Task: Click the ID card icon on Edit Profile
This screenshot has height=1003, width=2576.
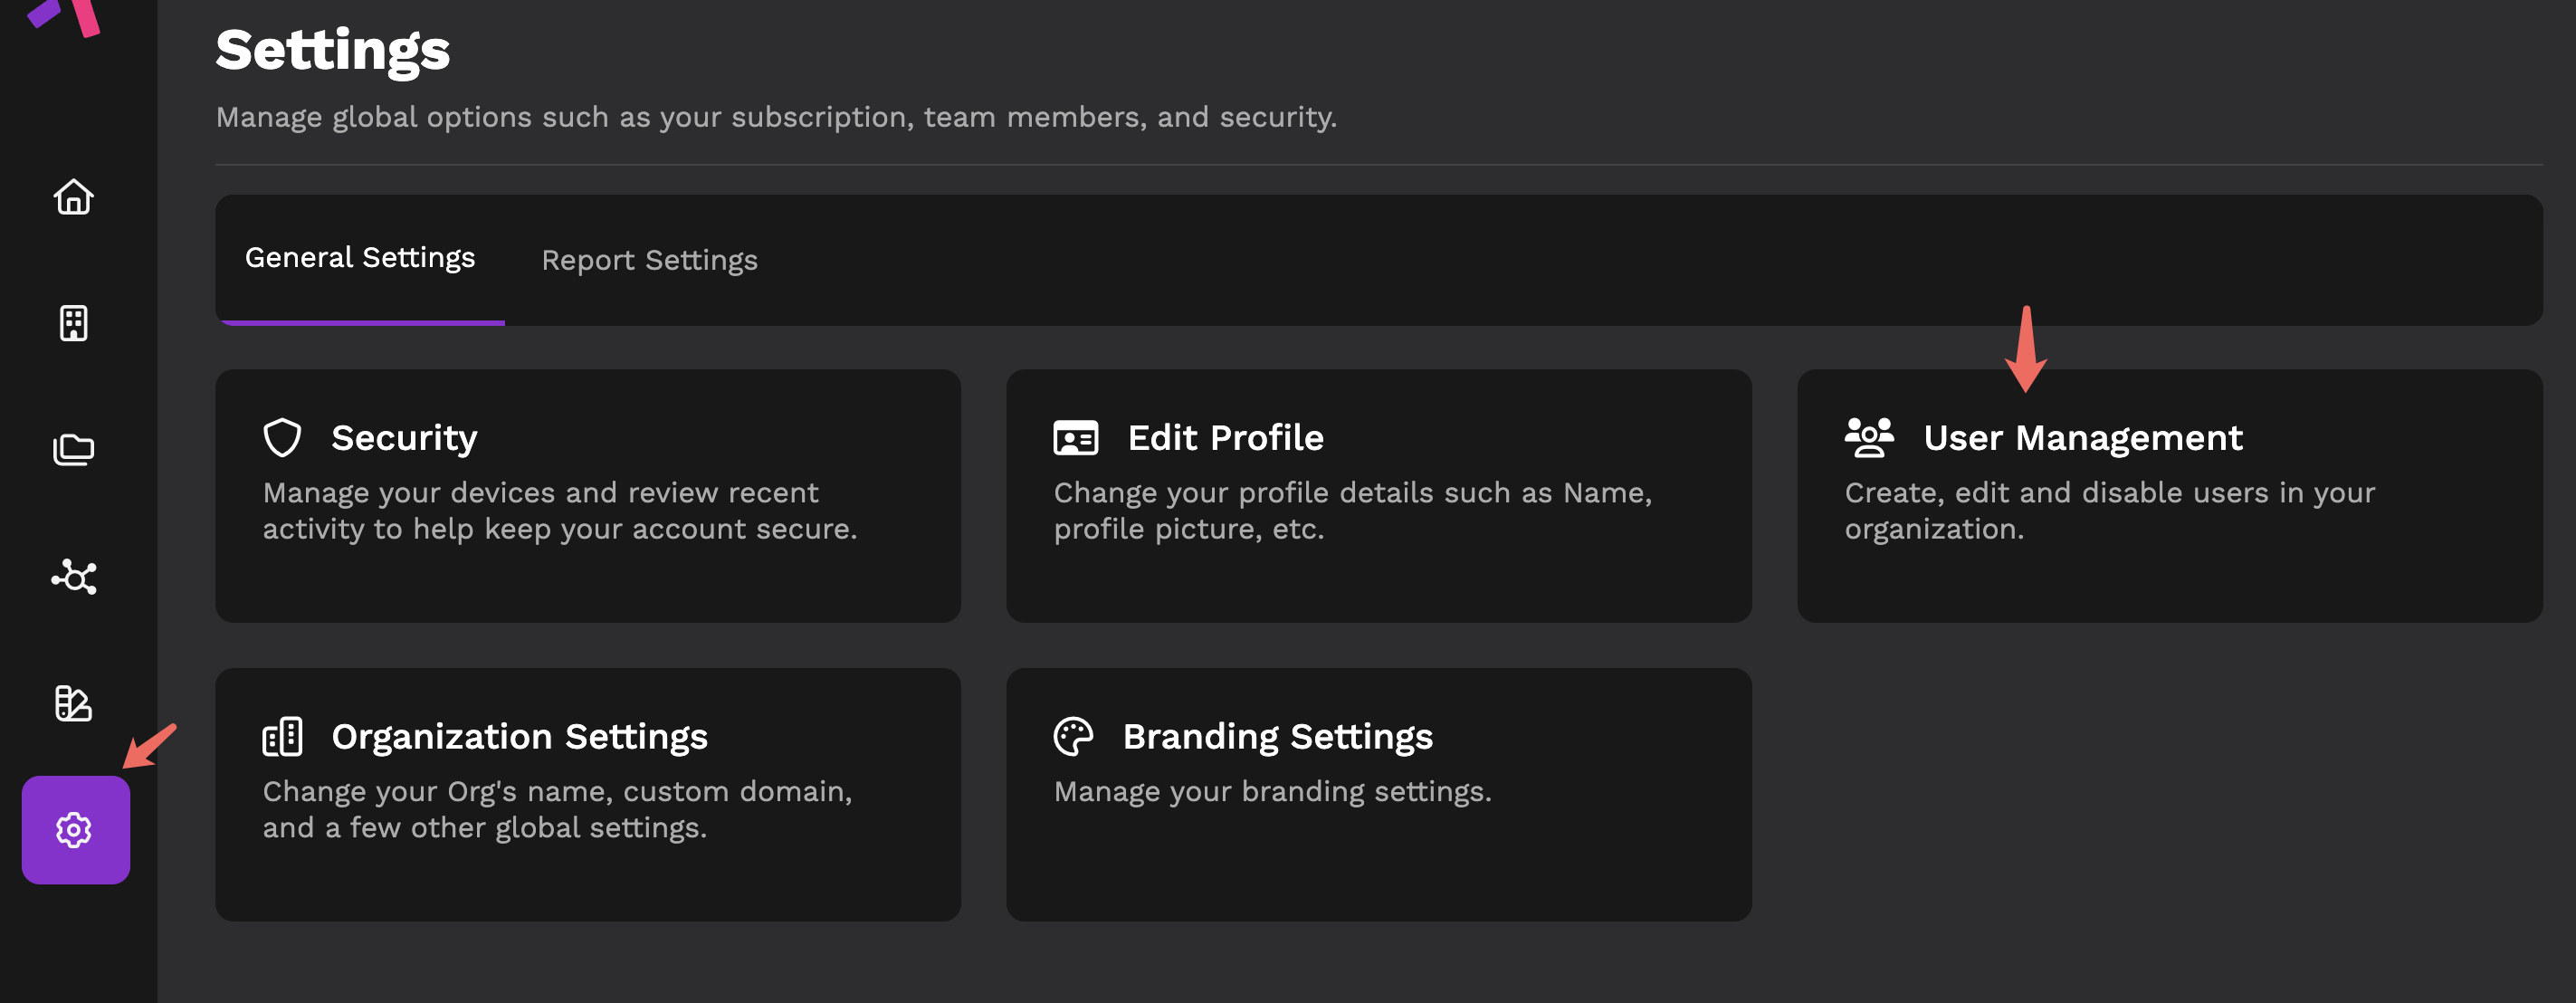Action: [x=1075, y=438]
